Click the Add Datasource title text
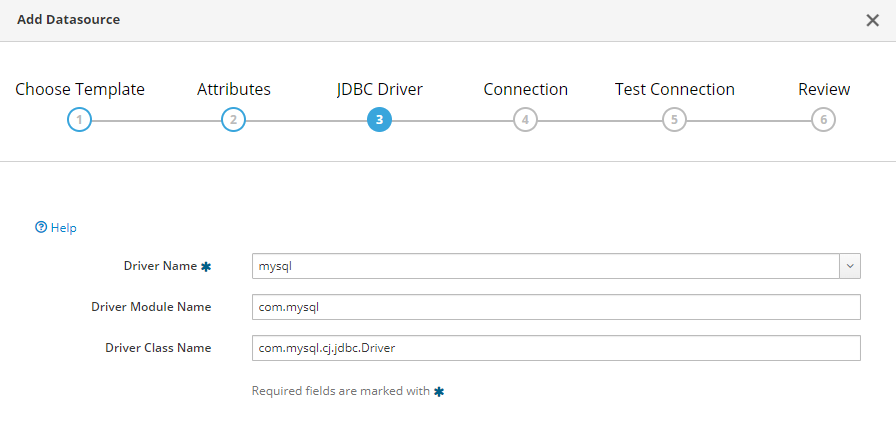 pos(68,20)
